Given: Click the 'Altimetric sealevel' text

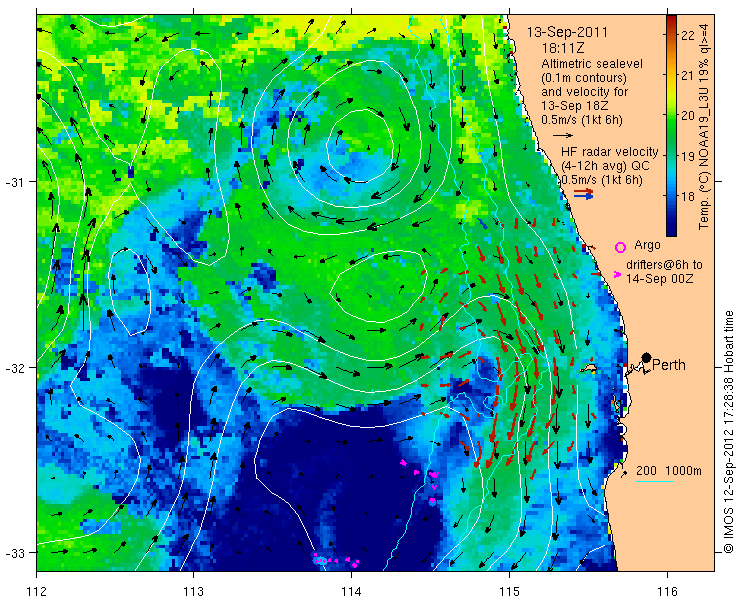Looking at the screenshot, I should (x=592, y=64).
